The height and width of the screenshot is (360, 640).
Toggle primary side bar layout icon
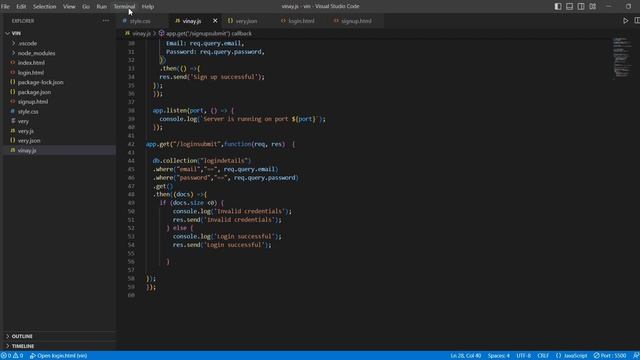(x=558, y=7)
